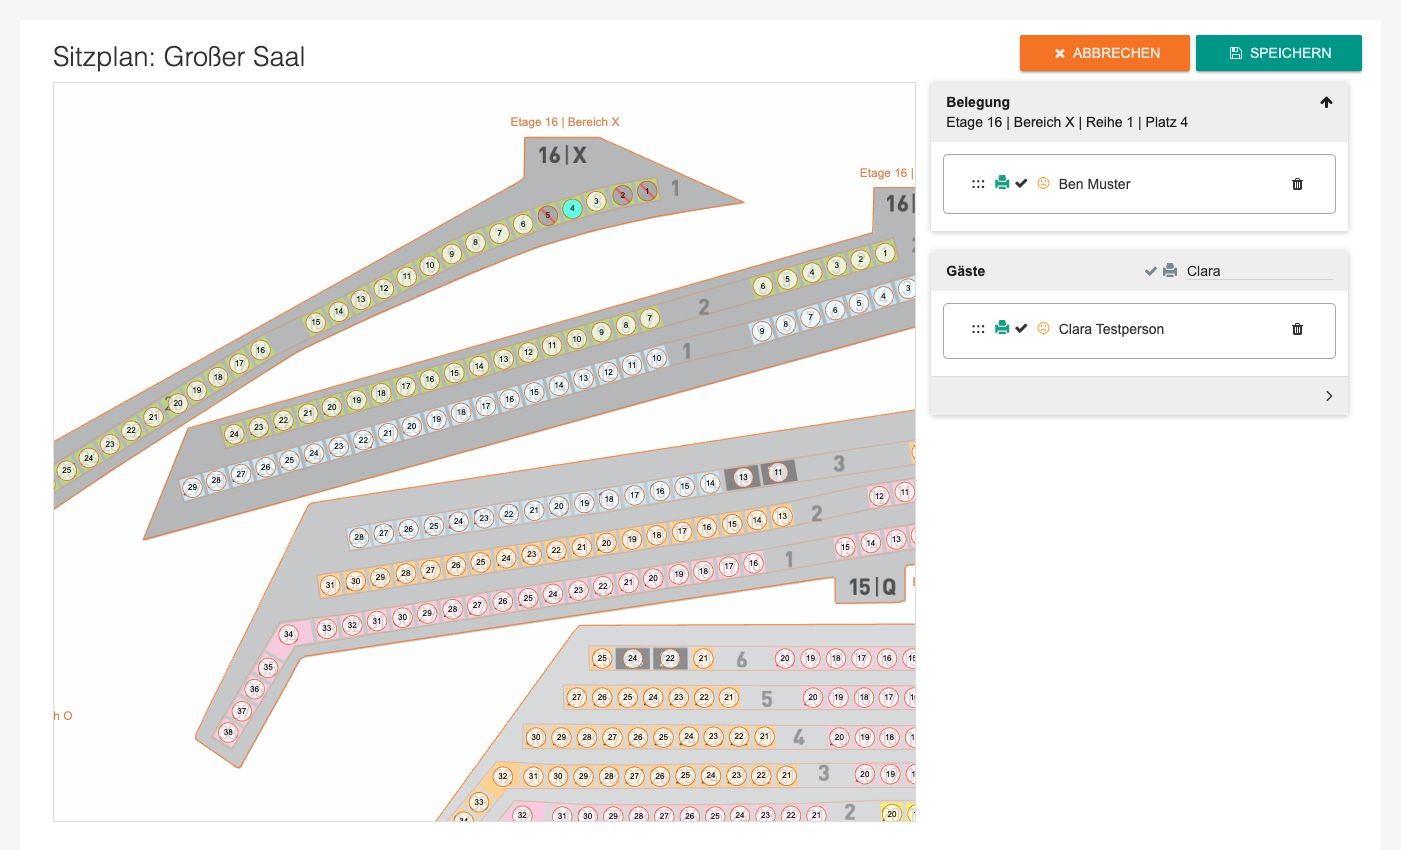Click the green printer icon for Ben Muster
Image resolution: width=1401 pixels, height=850 pixels.
[1001, 183]
